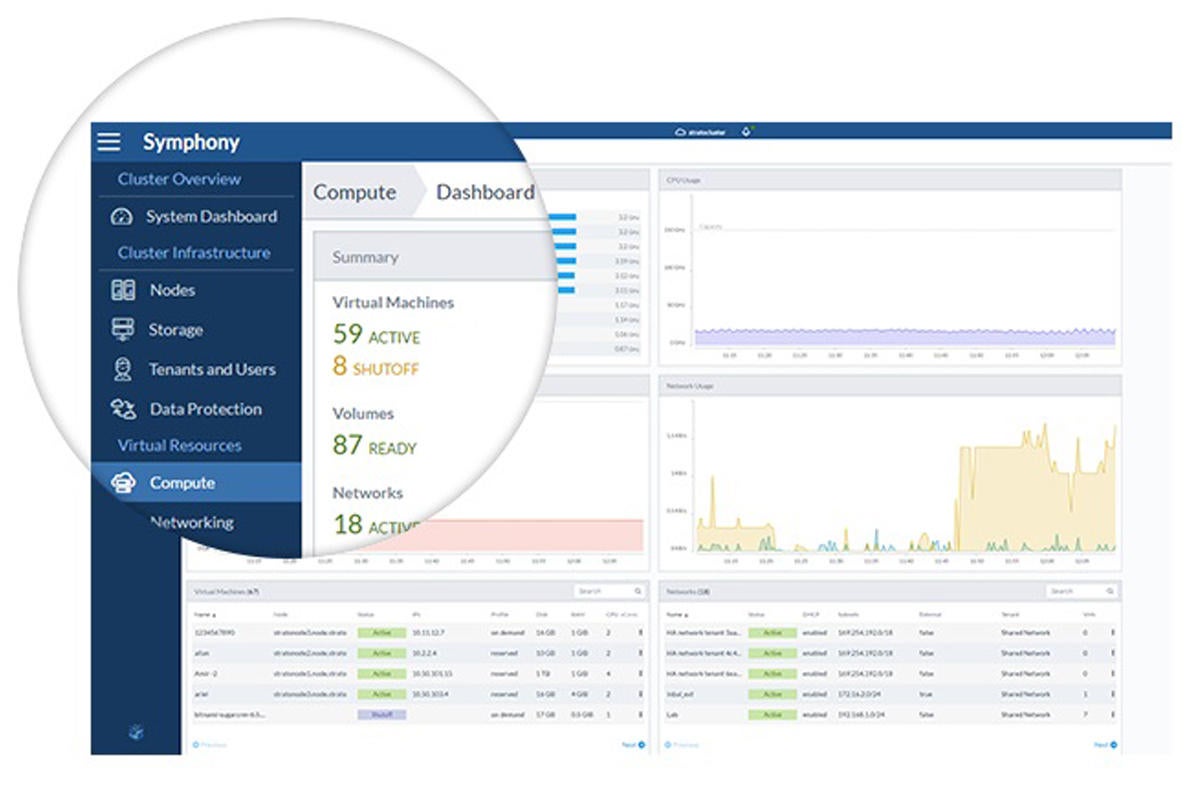The height and width of the screenshot is (800, 1200).
Task: Sort Virtual Machines table by Name column
Action: pyautogui.click(x=204, y=614)
